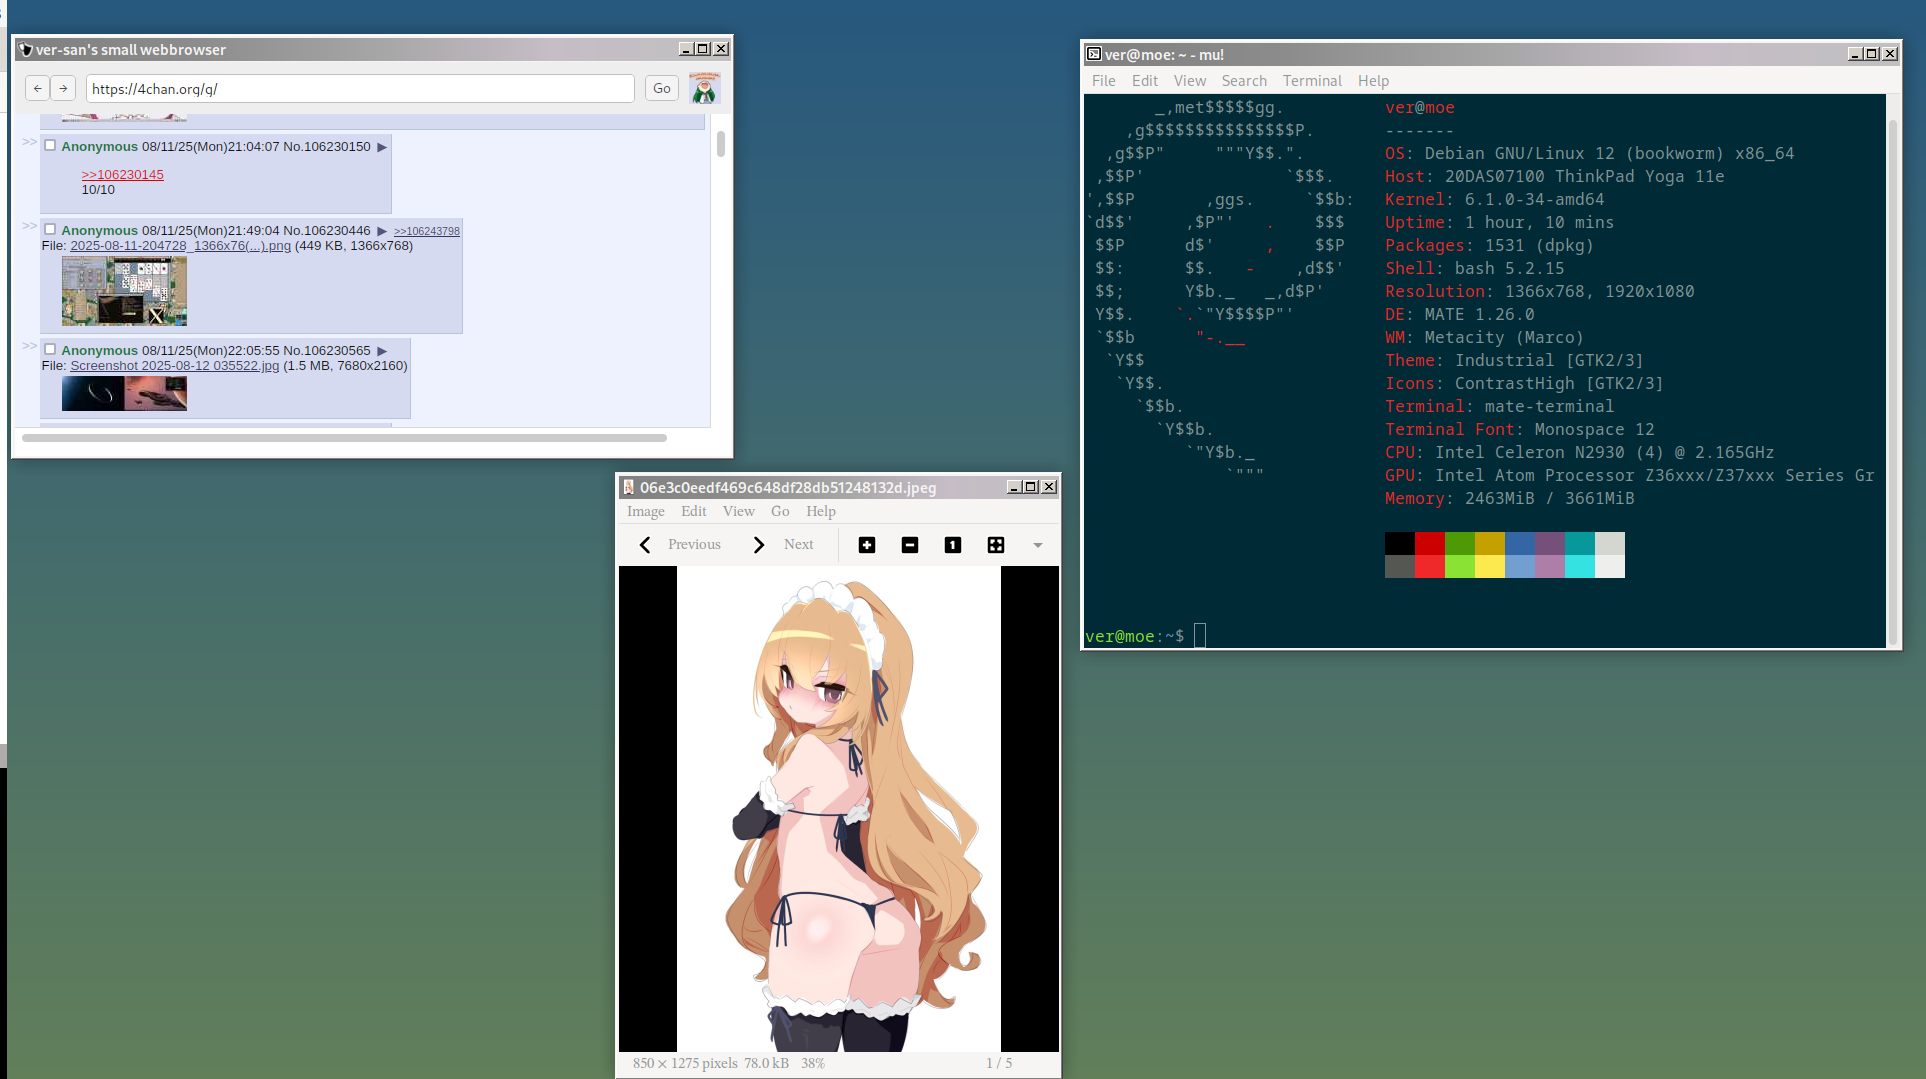This screenshot has width=1926, height=1079.
Task: Open post menu arrow for No.106230150
Action: [x=382, y=147]
